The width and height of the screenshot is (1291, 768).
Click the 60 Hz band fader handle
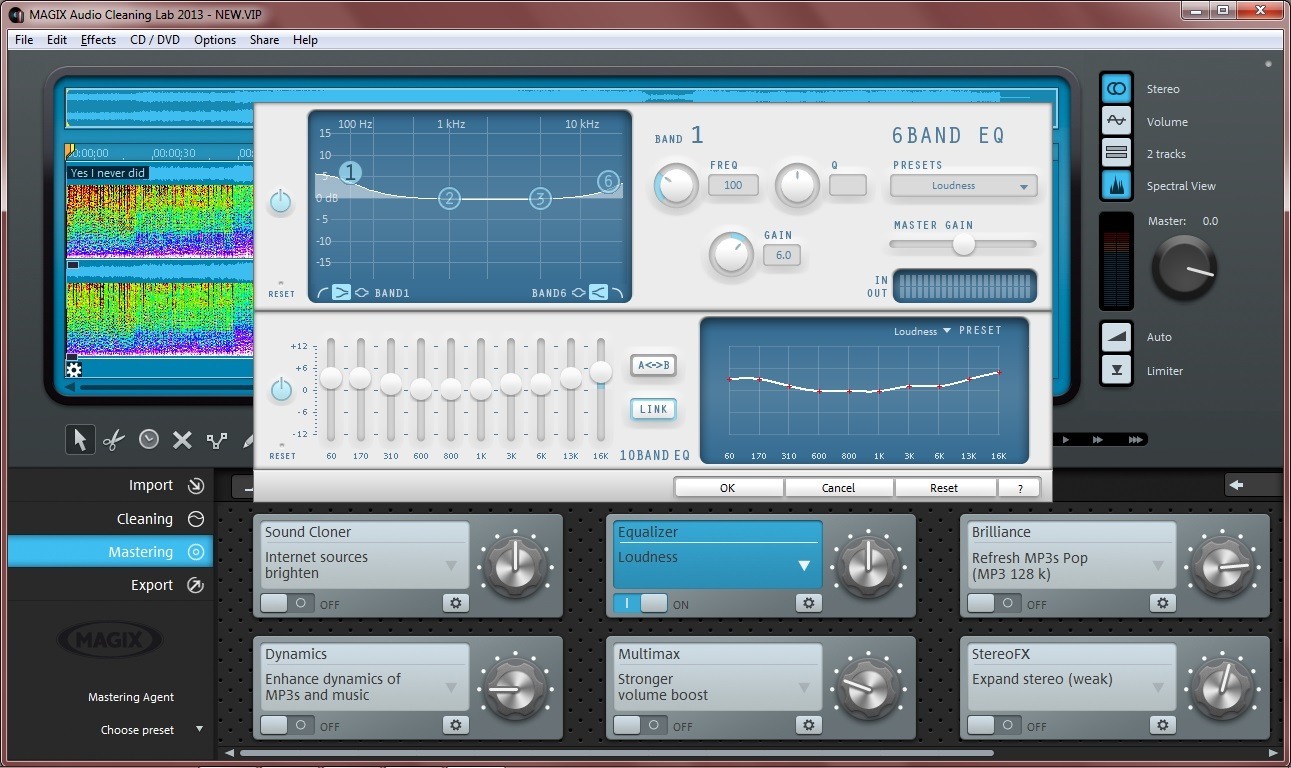[331, 378]
